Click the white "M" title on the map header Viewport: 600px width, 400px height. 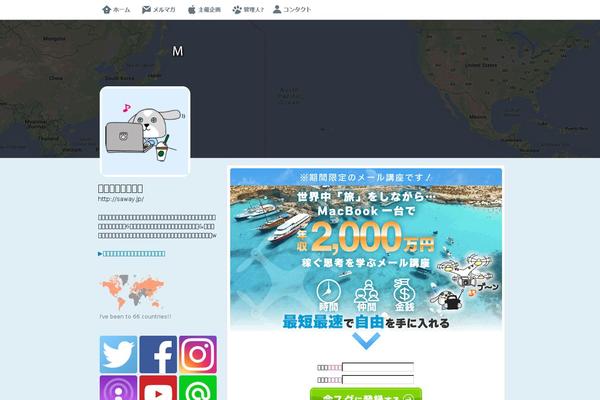point(178,51)
